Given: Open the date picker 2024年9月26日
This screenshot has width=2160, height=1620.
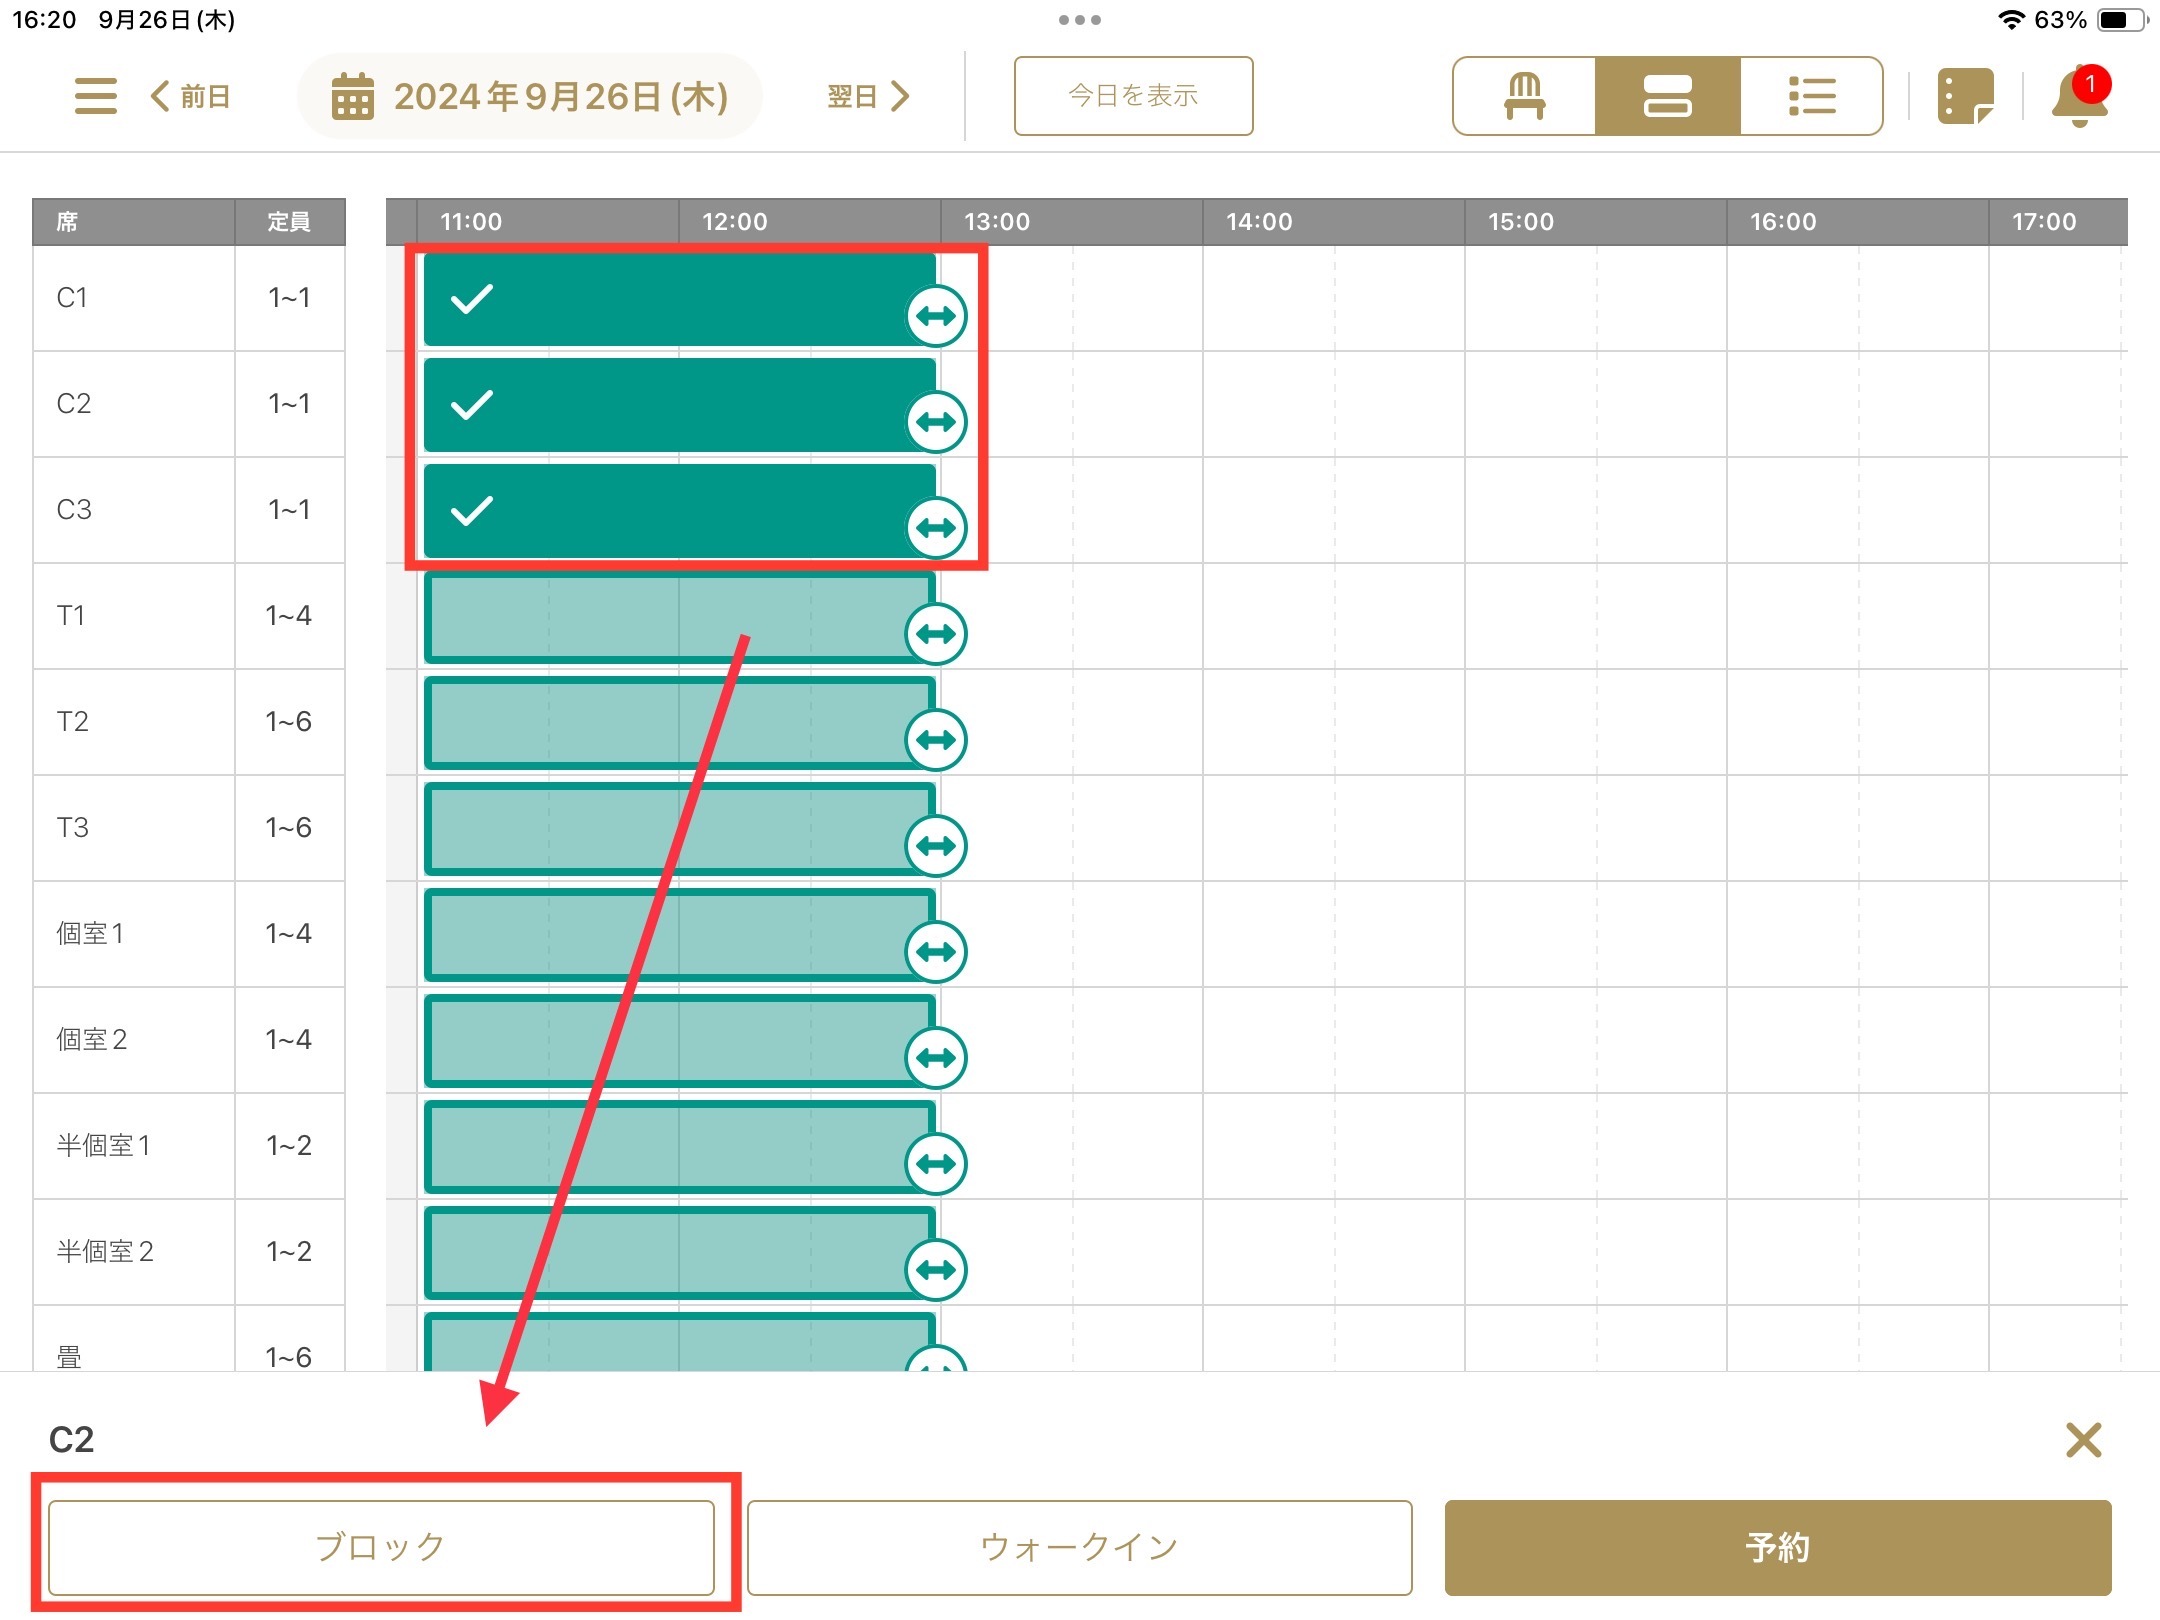Looking at the screenshot, I should coord(530,97).
